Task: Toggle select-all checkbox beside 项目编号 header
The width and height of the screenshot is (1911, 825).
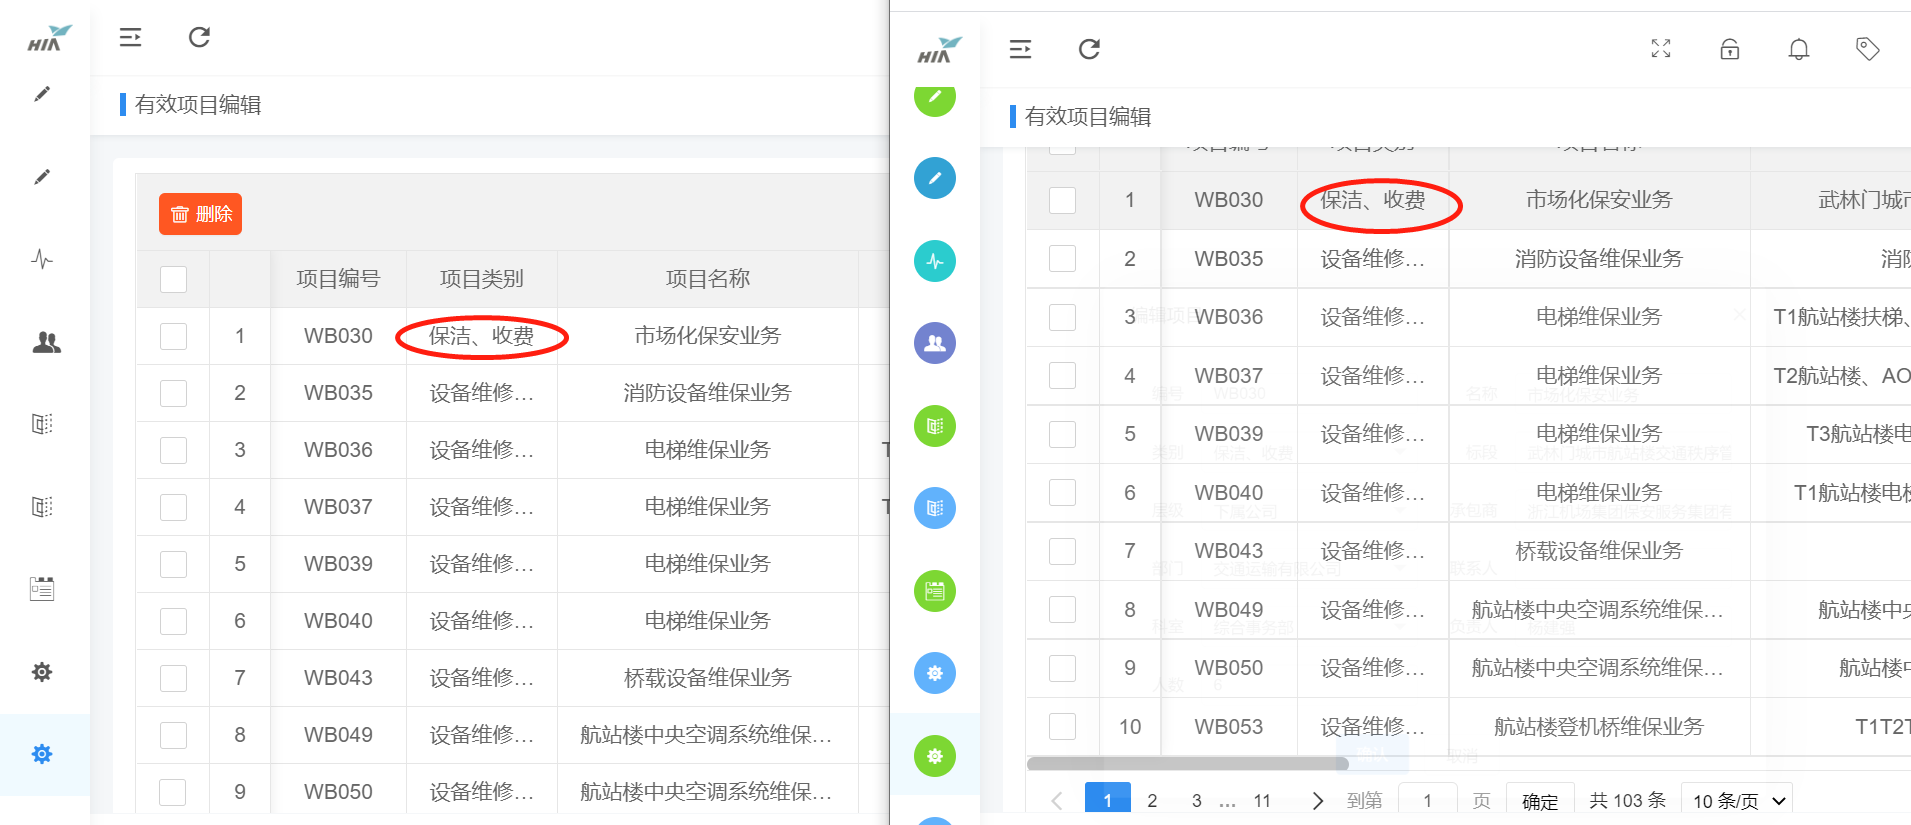Action: tap(174, 279)
